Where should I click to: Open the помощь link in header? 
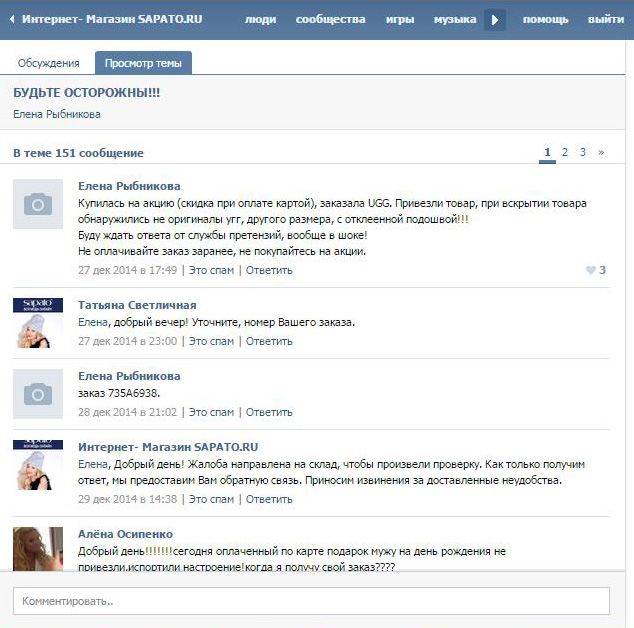tap(545, 19)
